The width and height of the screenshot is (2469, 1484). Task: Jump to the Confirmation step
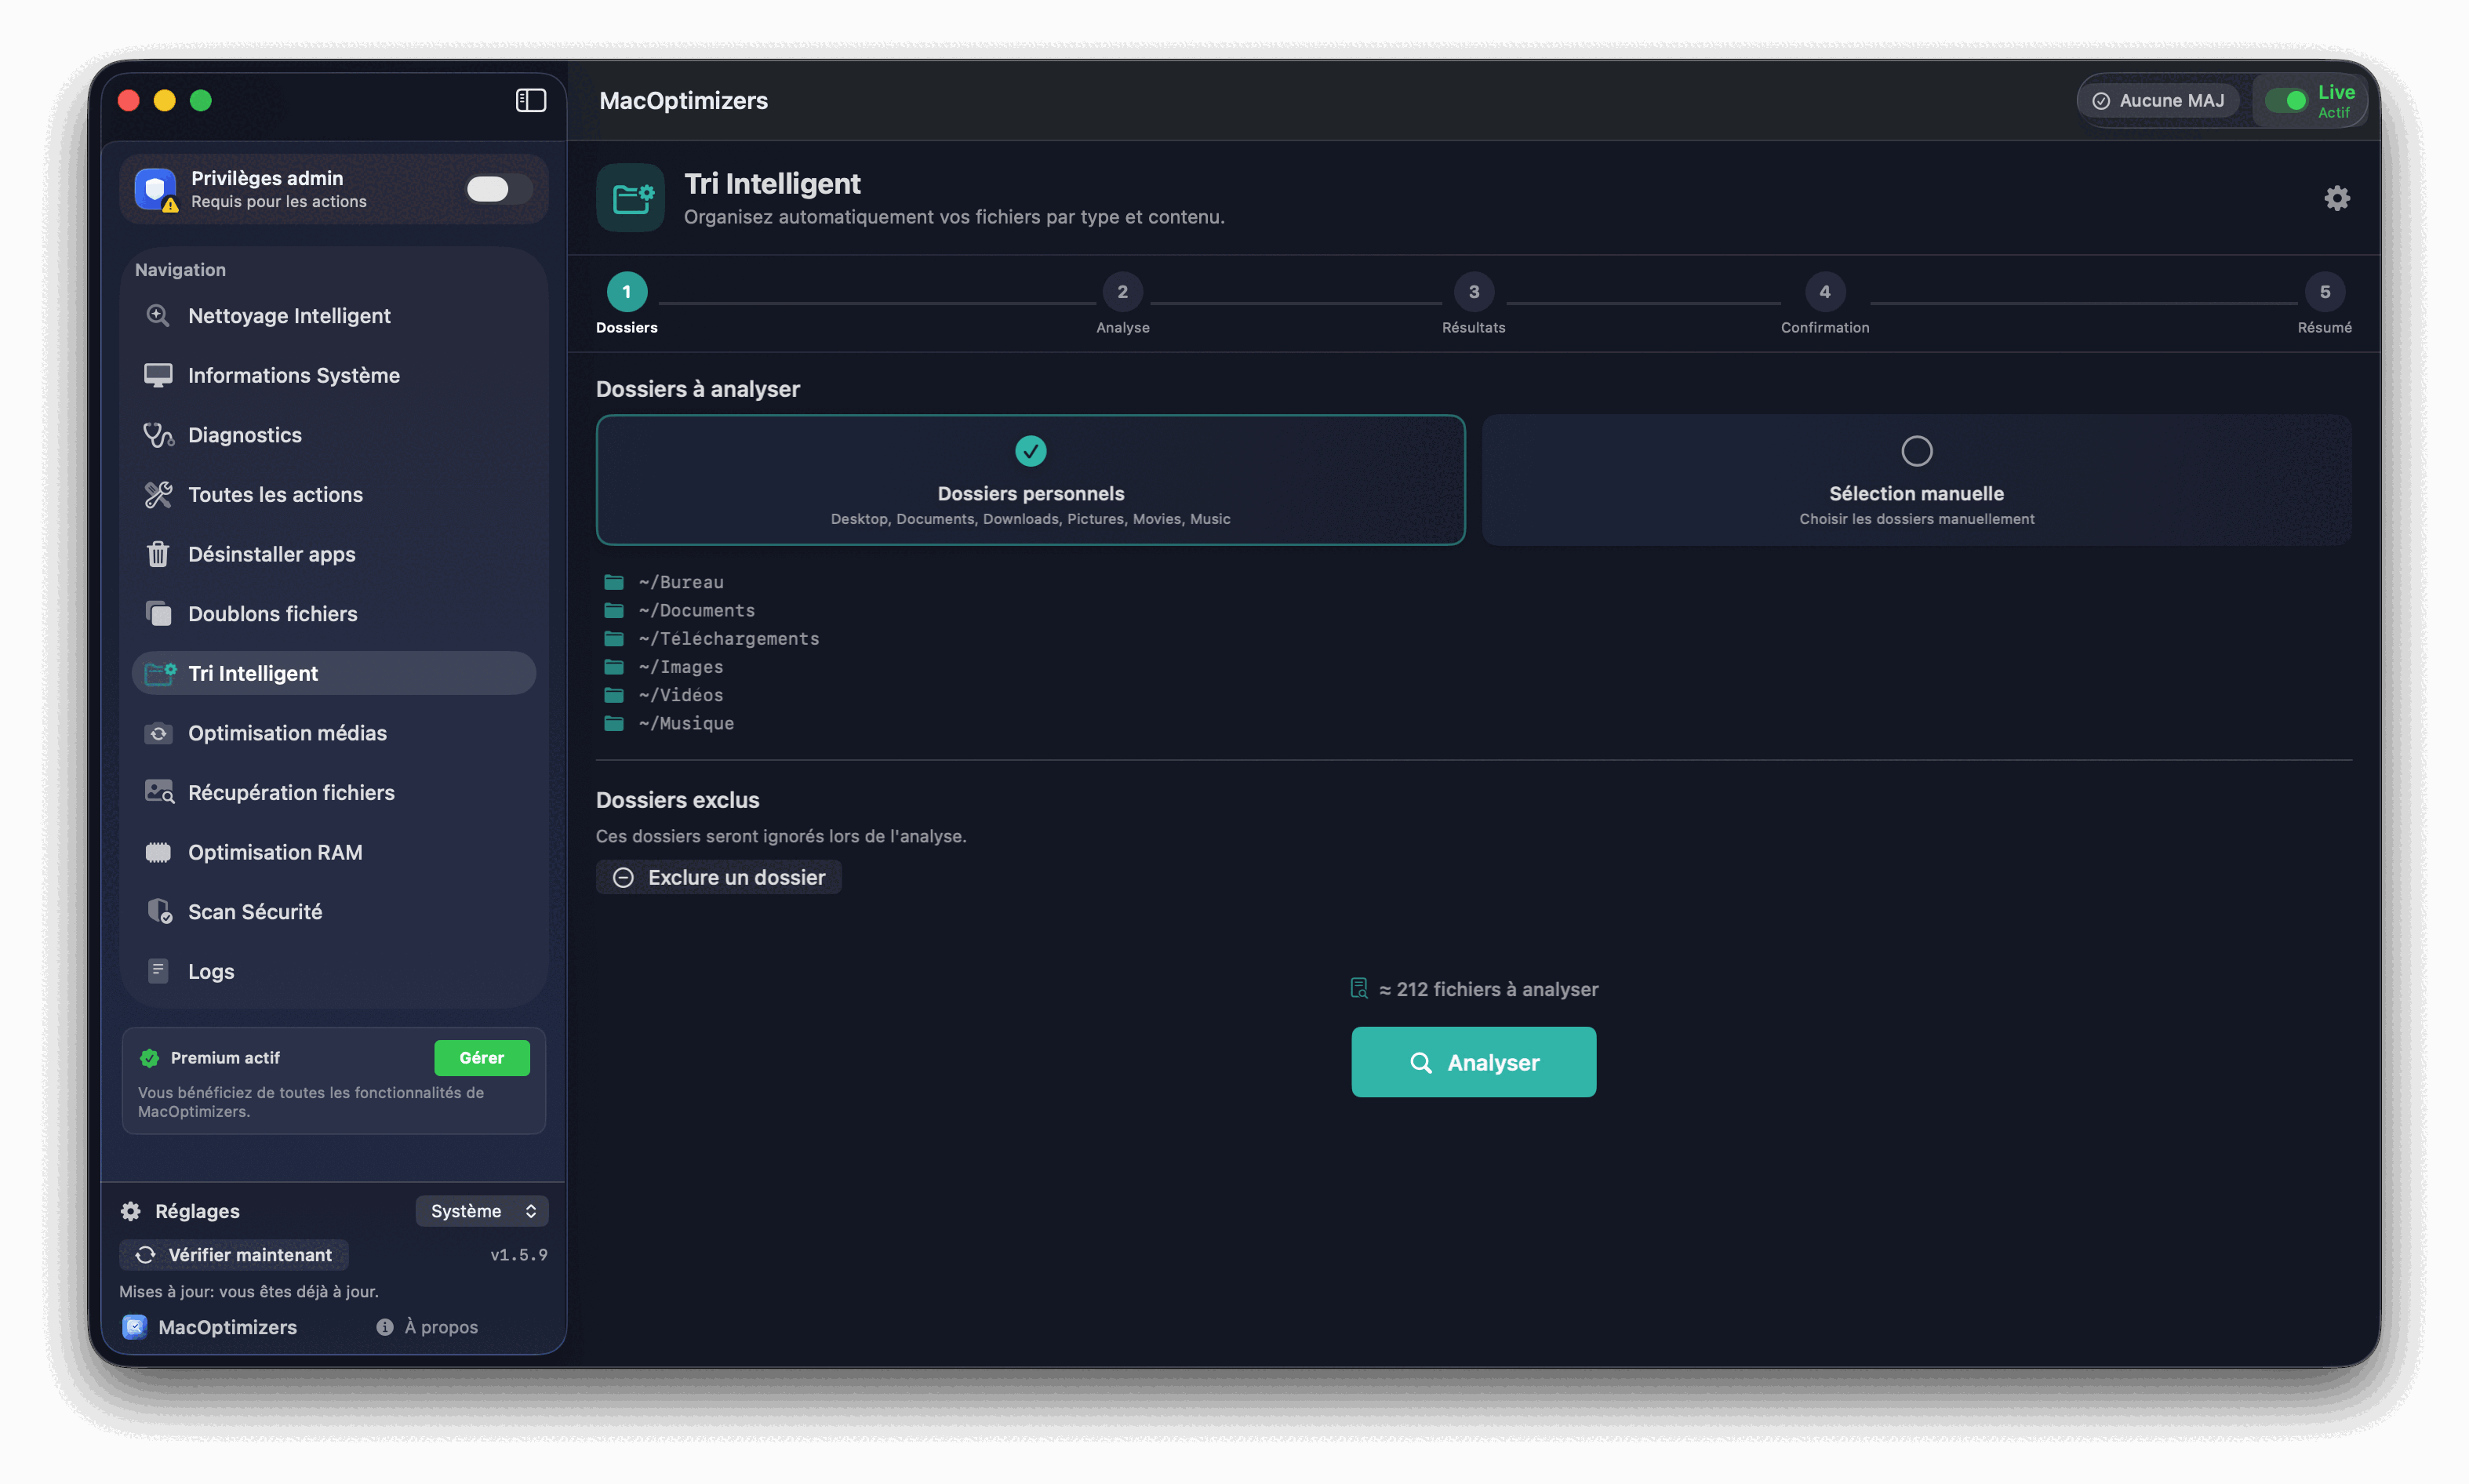[1824, 292]
